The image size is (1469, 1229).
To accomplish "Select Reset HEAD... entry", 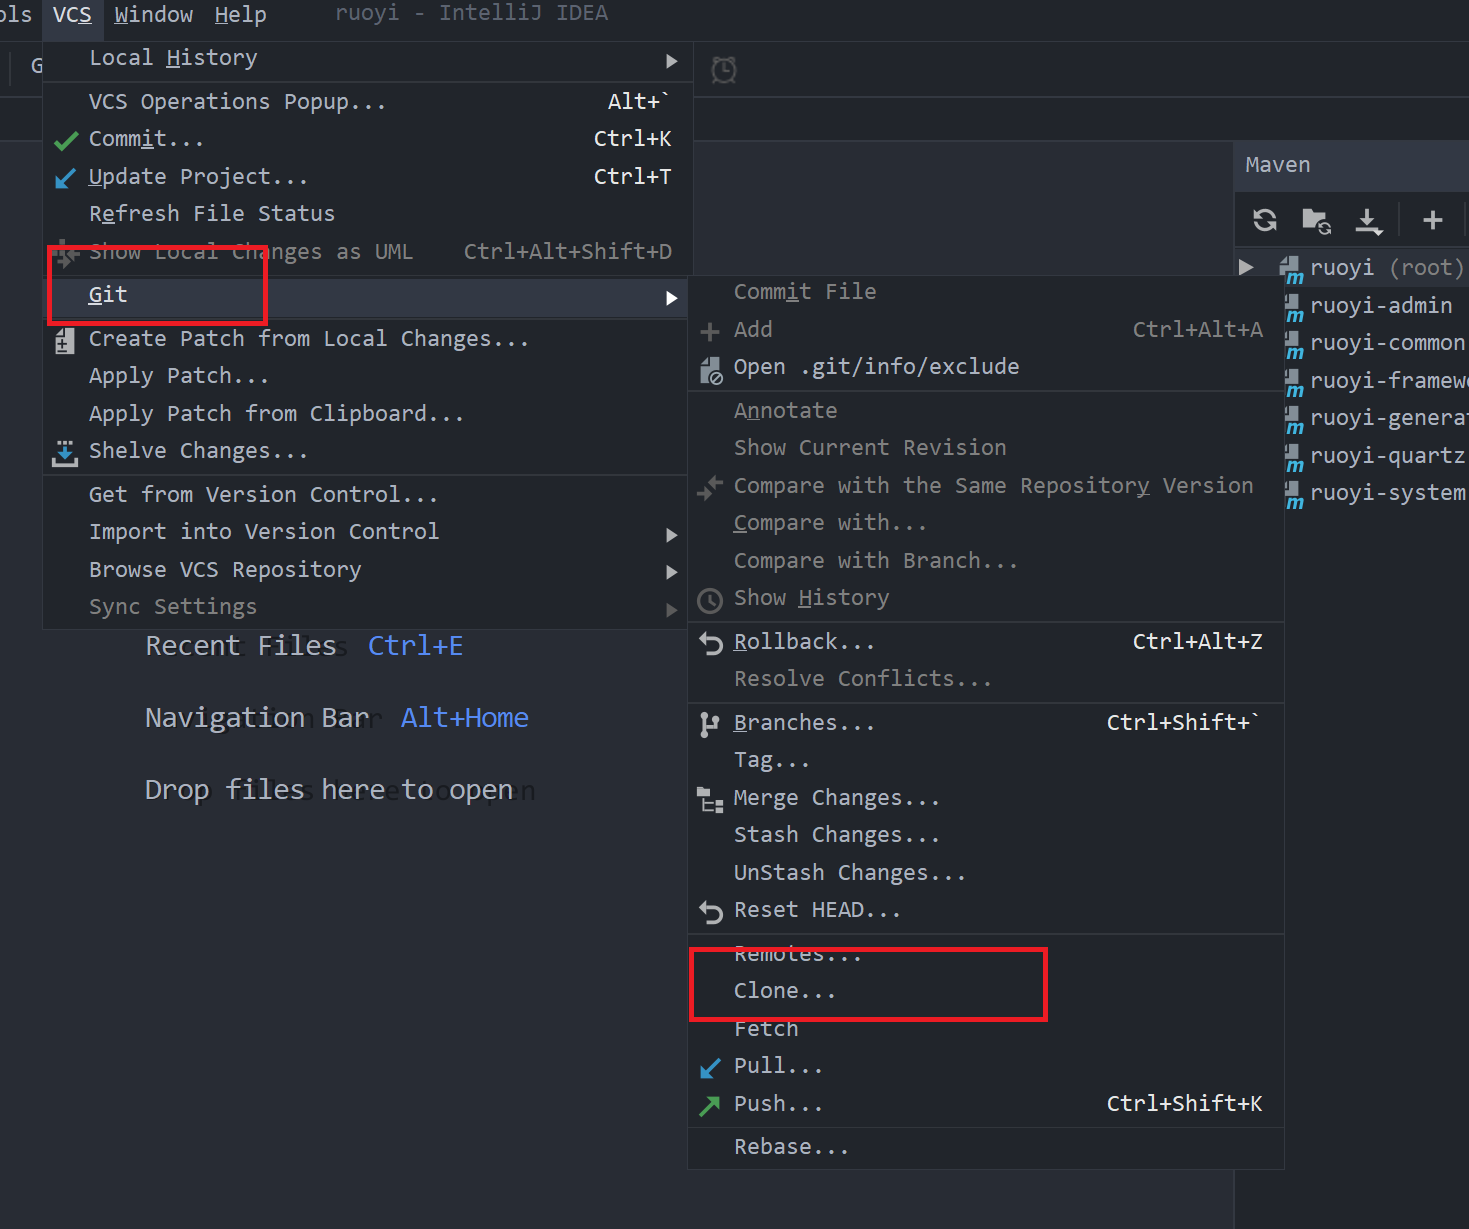I will pyautogui.click(x=986, y=910).
